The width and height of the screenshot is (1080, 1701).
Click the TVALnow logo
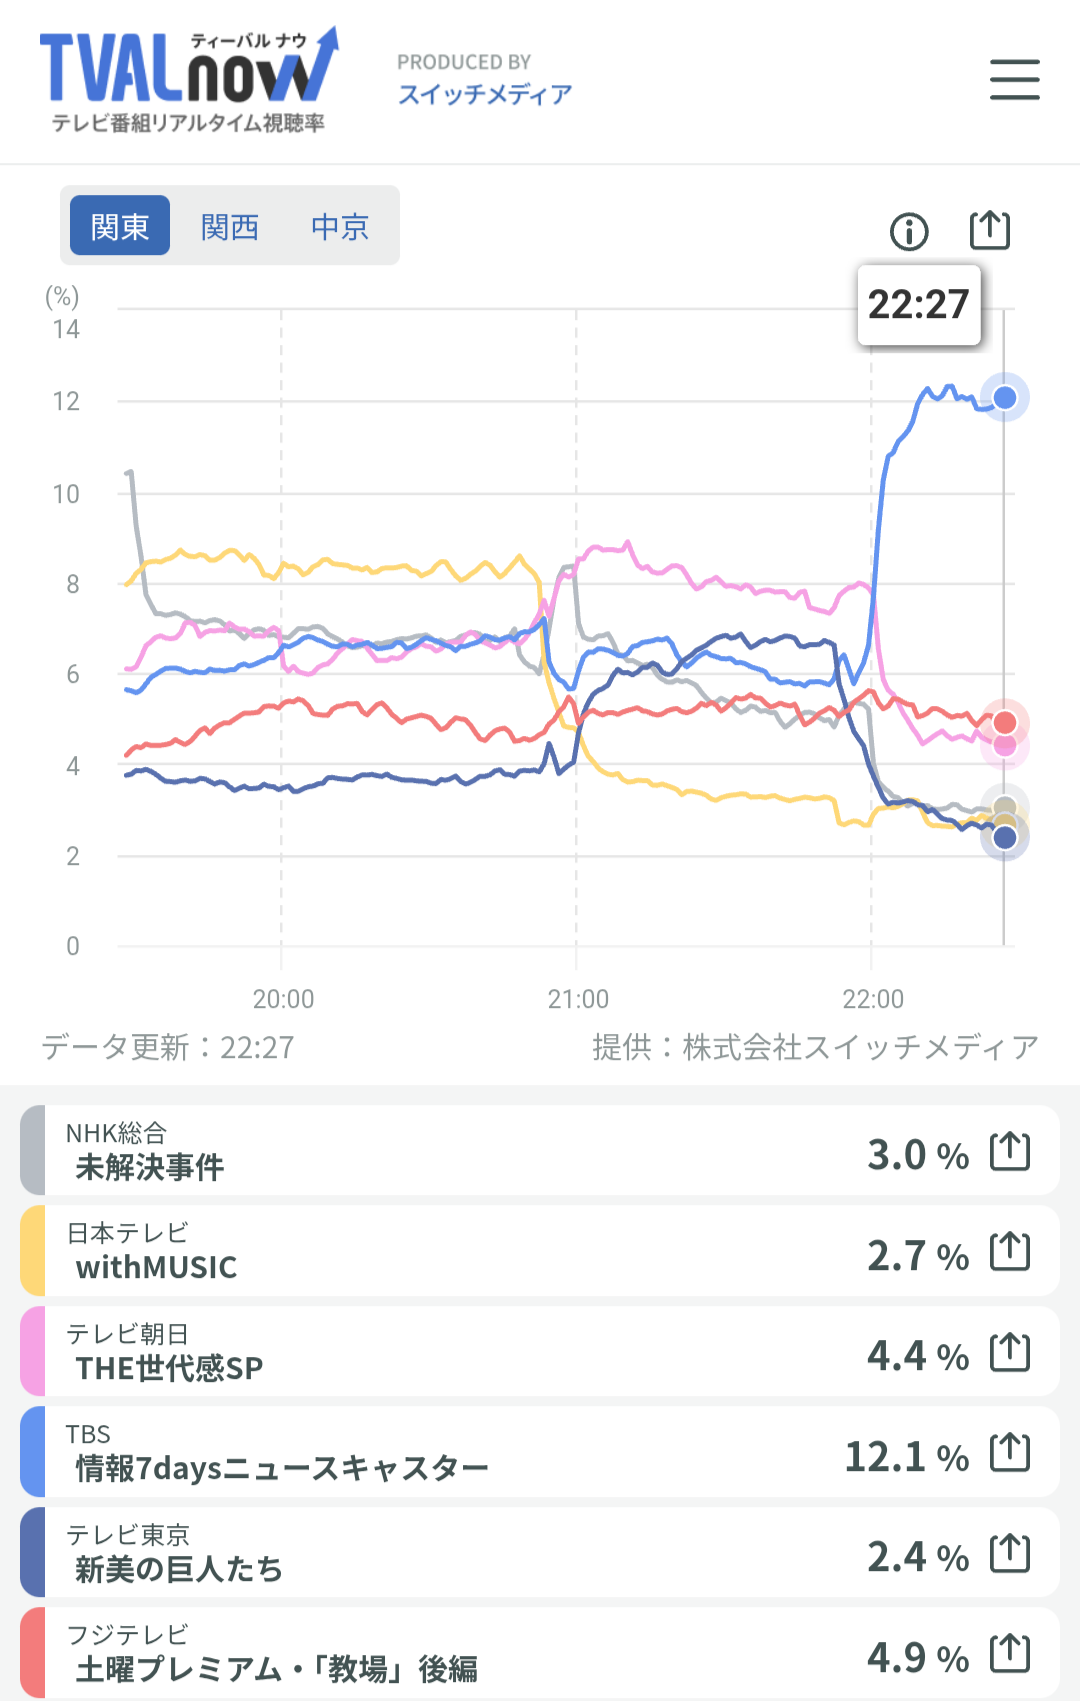point(188,80)
